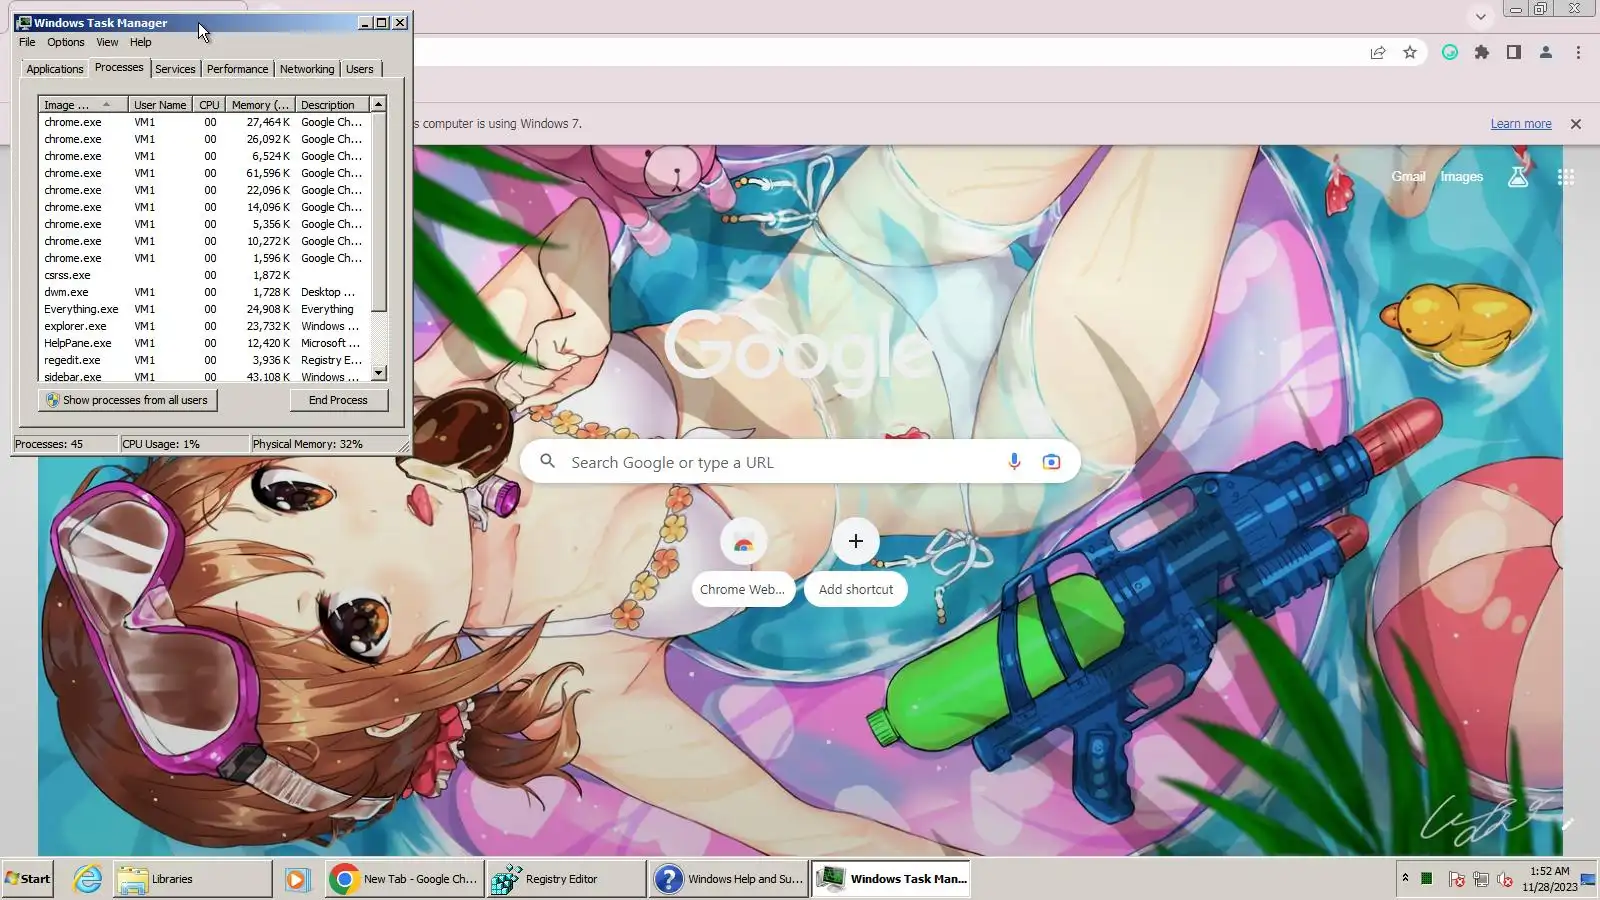The width and height of the screenshot is (1600, 900).
Task: Switch to the Users tab
Action: (360, 69)
